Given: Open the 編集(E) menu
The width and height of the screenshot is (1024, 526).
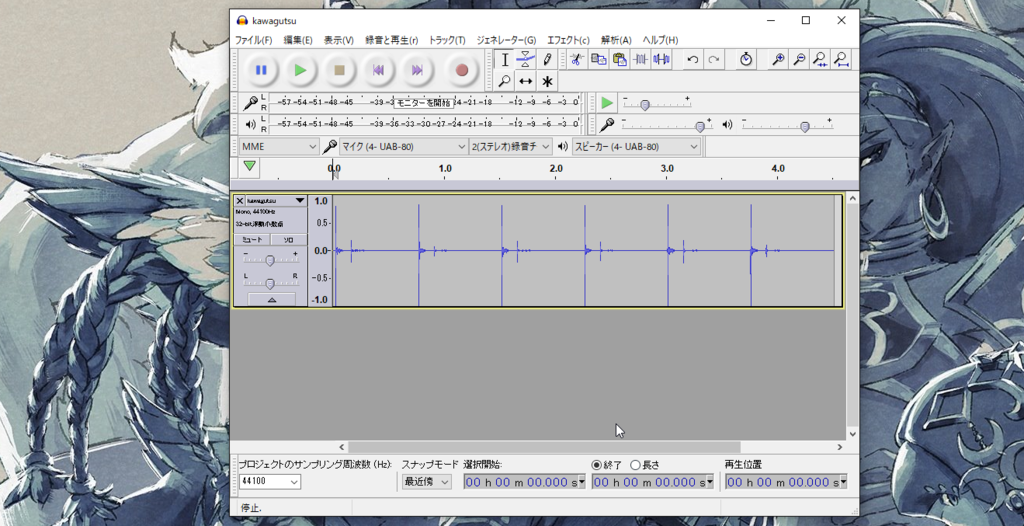Looking at the screenshot, I should tap(298, 40).
